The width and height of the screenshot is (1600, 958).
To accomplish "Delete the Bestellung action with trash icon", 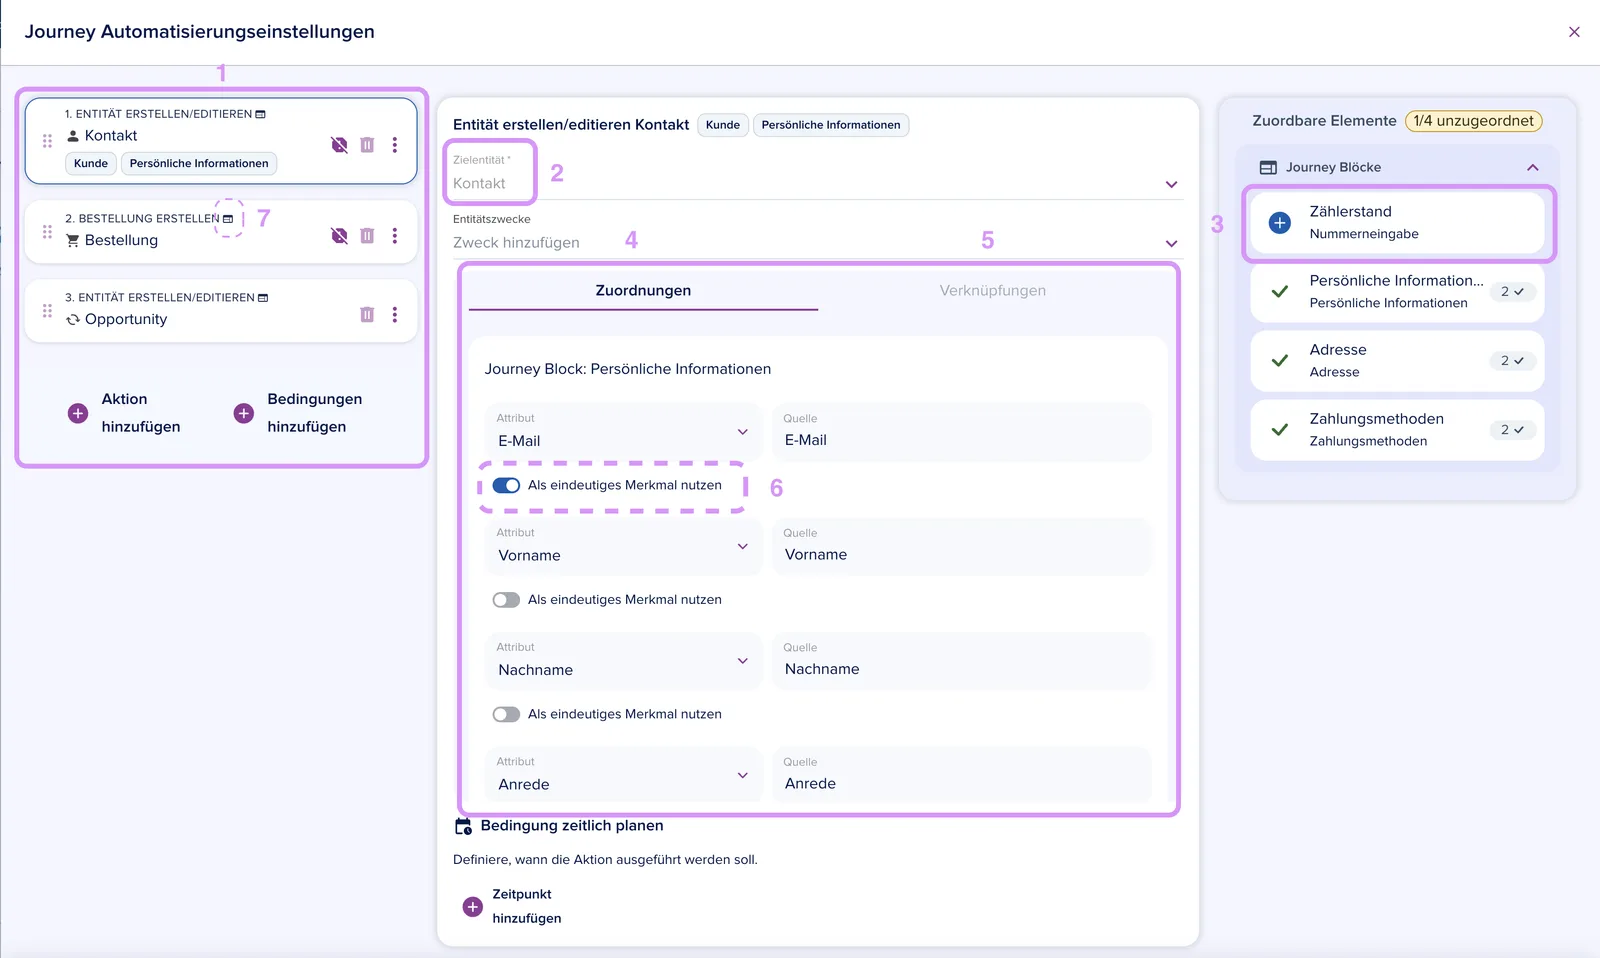I will pos(367,236).
